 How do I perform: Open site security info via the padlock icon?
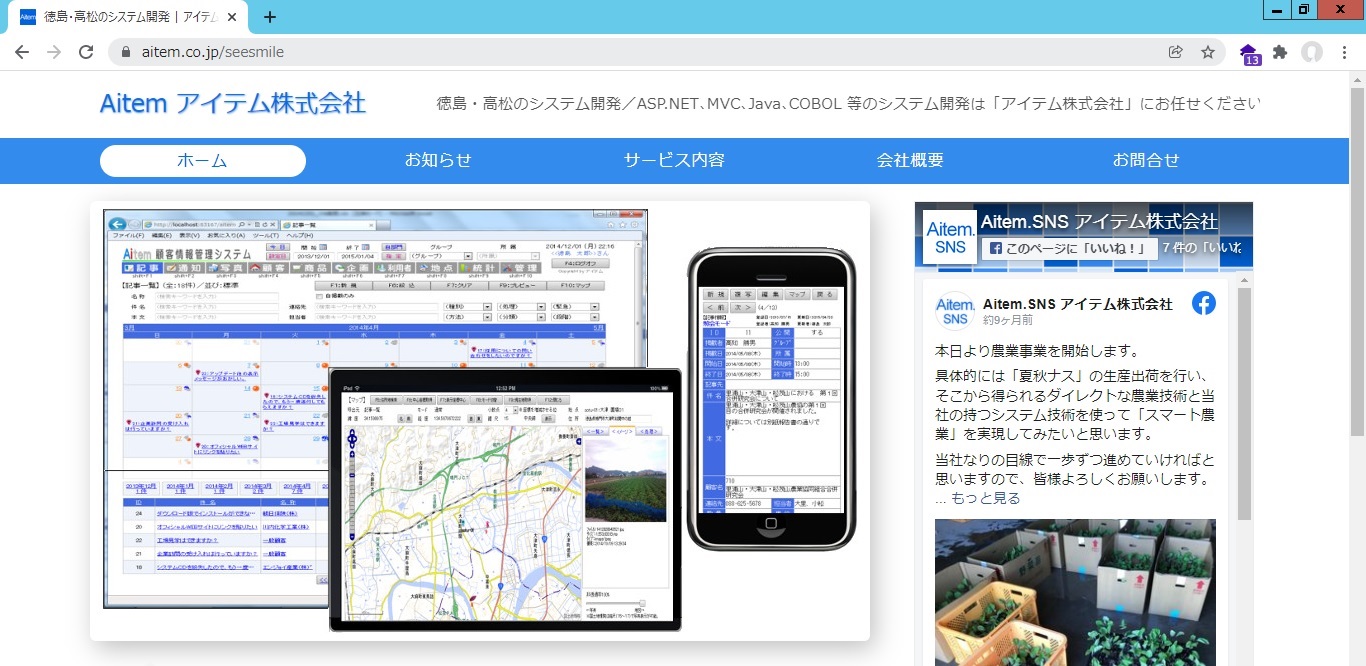point(125,50)
